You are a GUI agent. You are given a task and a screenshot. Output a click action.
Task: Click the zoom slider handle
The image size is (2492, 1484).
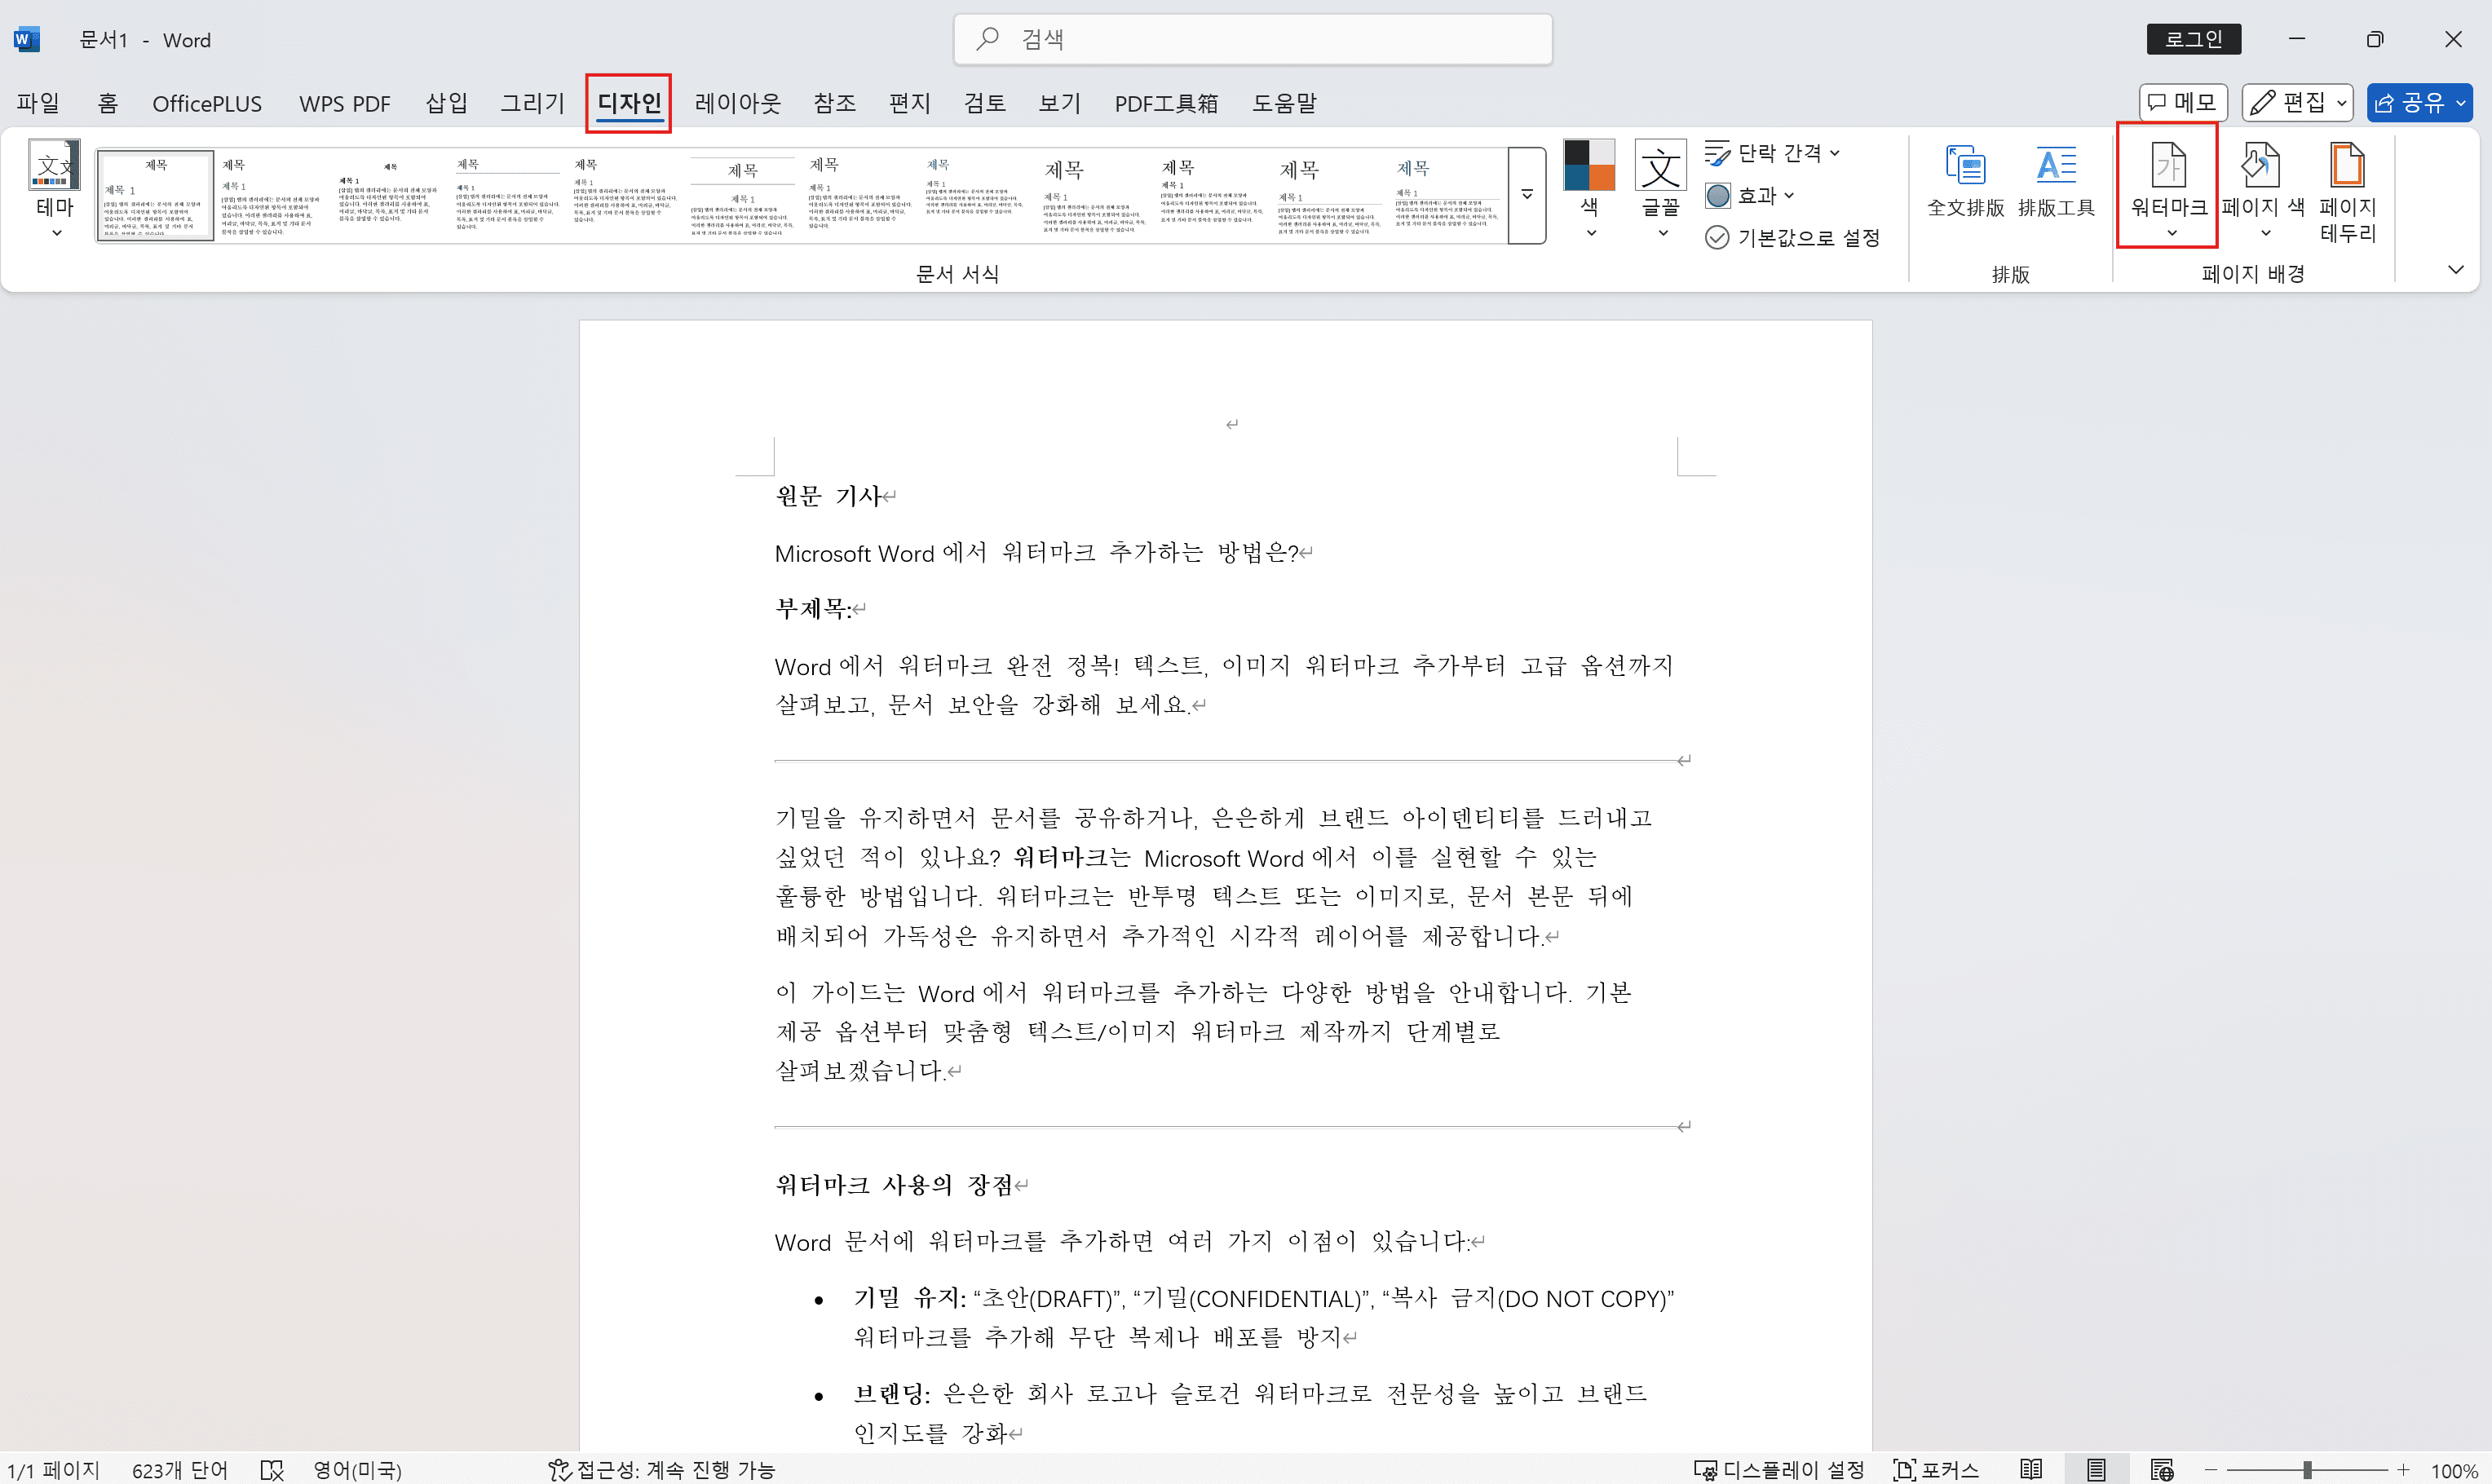pos(2306,1469)
